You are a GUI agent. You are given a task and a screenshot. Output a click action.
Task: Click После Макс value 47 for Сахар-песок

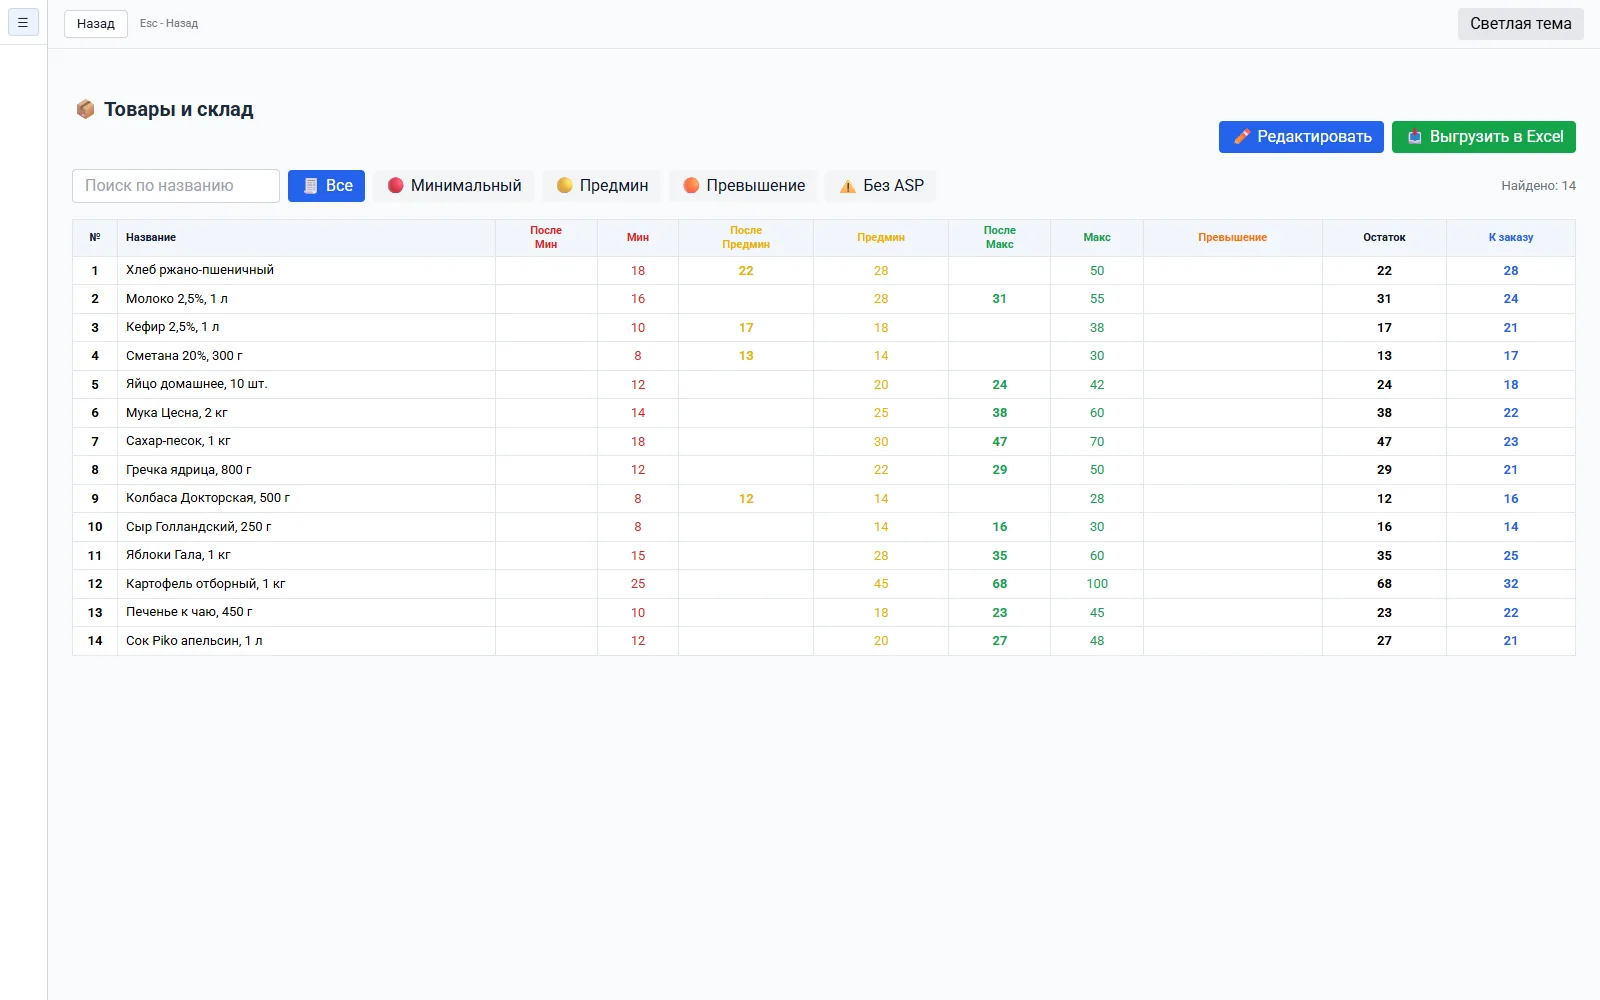click(x=1000, y=442)
